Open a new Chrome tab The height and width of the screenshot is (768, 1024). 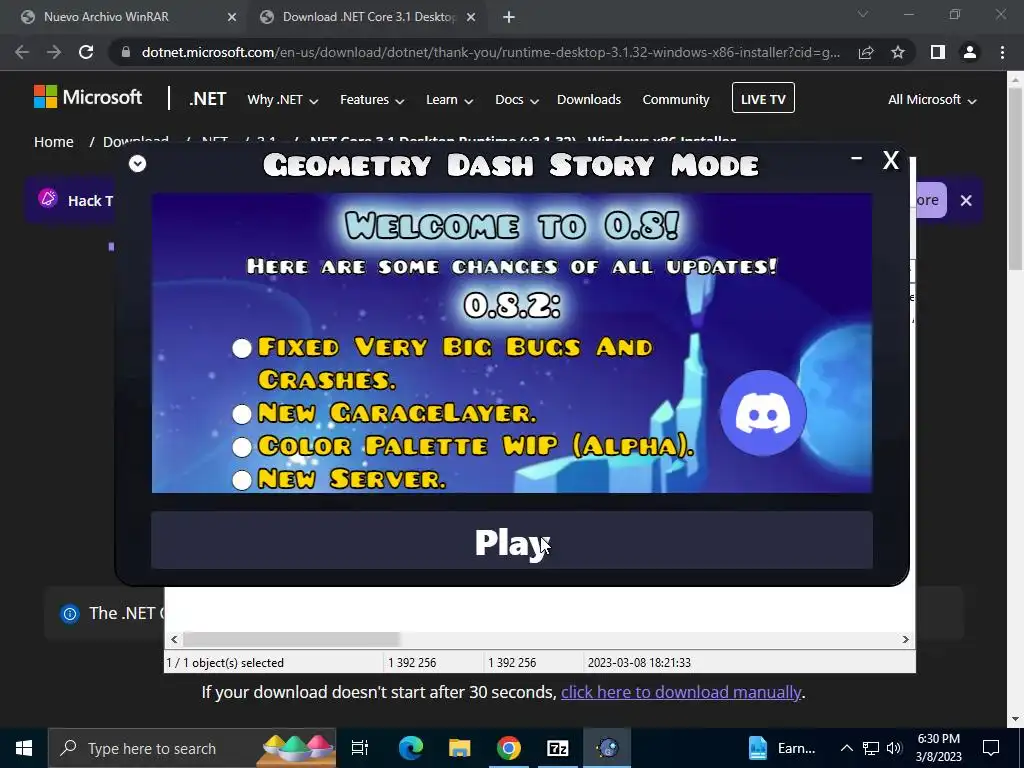coord(509,17)
